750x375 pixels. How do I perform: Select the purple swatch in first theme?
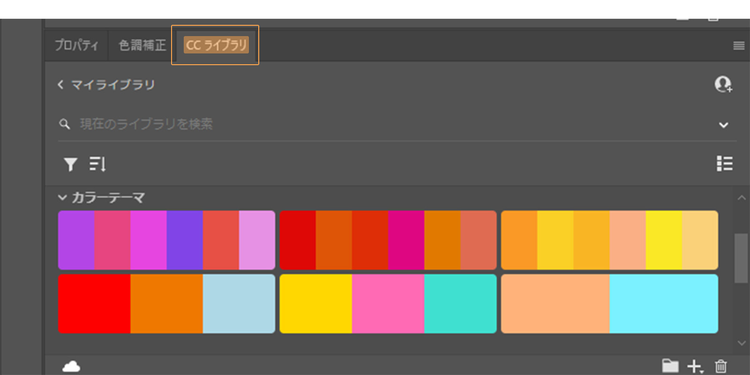coord(76,240)
